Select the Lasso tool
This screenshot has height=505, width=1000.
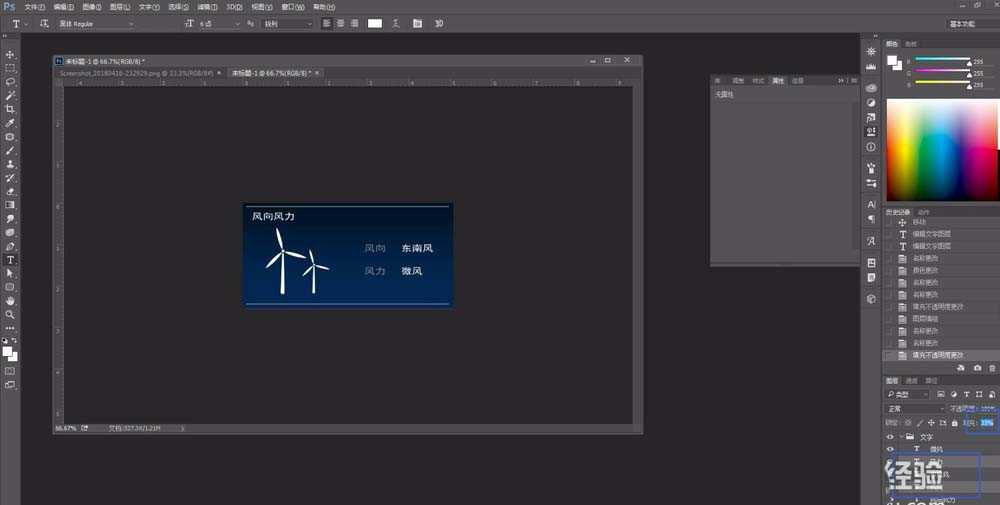tap(11, 82)
